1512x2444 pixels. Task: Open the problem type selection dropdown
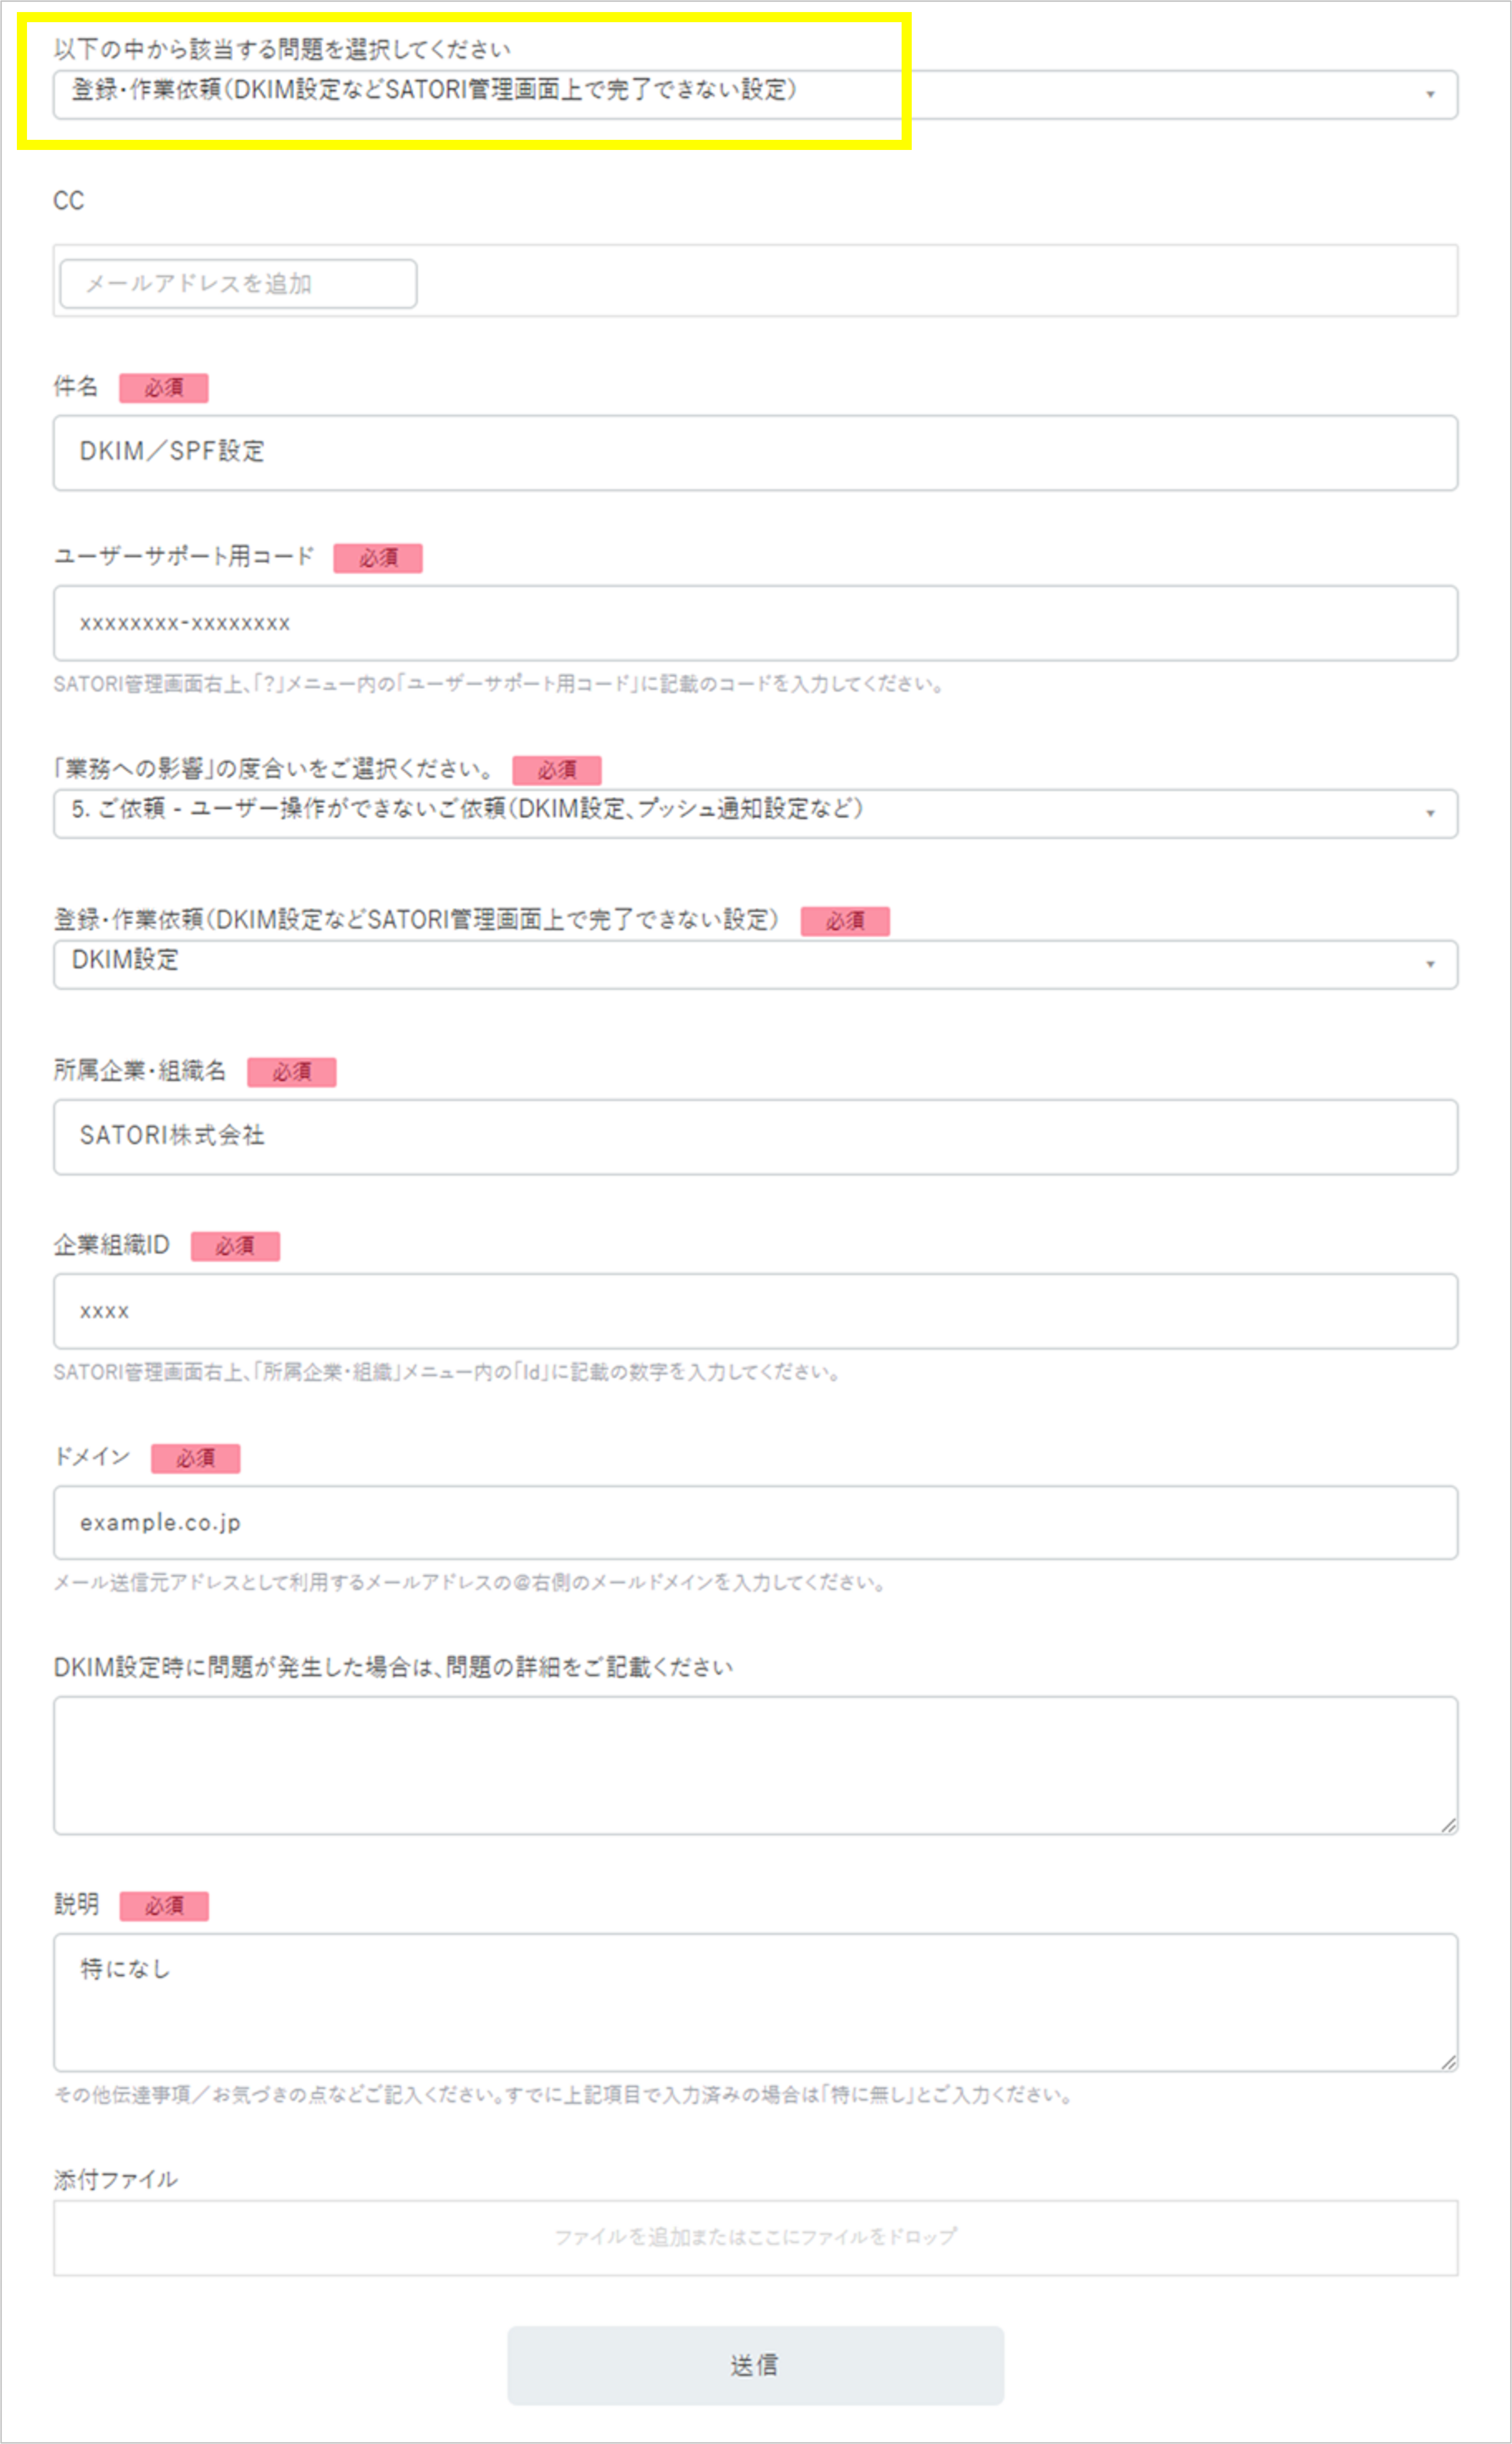[754, 94]
